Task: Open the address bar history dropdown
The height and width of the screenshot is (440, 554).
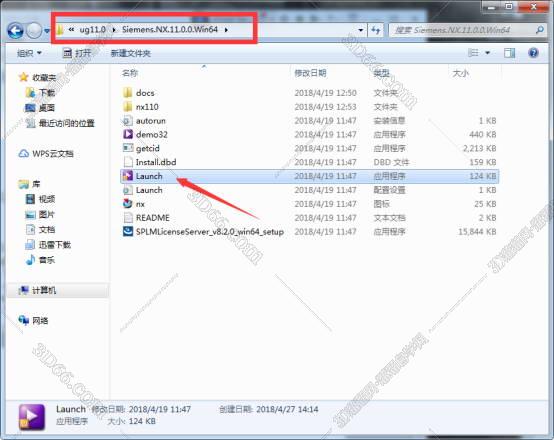Action: pyautogui.click(x=360, y=30)
